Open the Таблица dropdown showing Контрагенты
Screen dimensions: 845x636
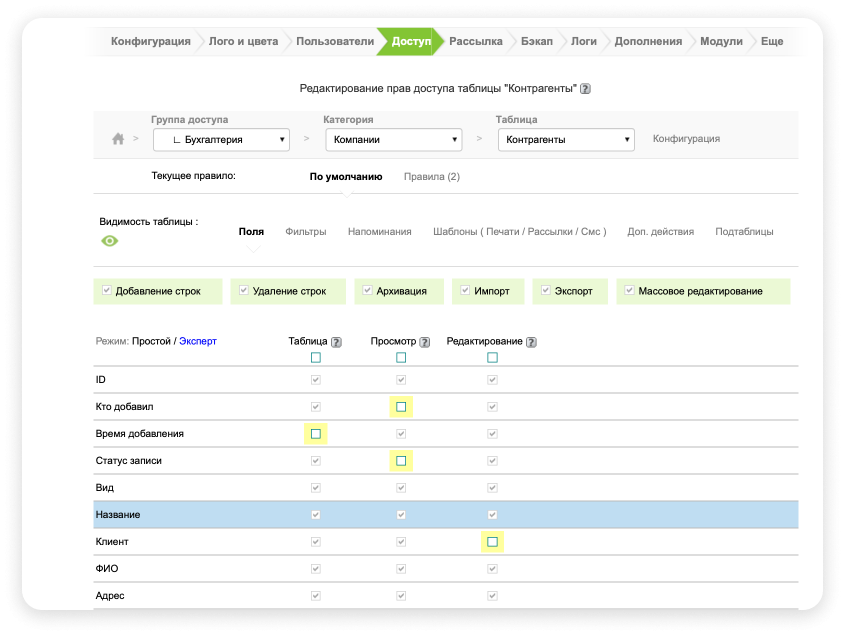[566, 140]
